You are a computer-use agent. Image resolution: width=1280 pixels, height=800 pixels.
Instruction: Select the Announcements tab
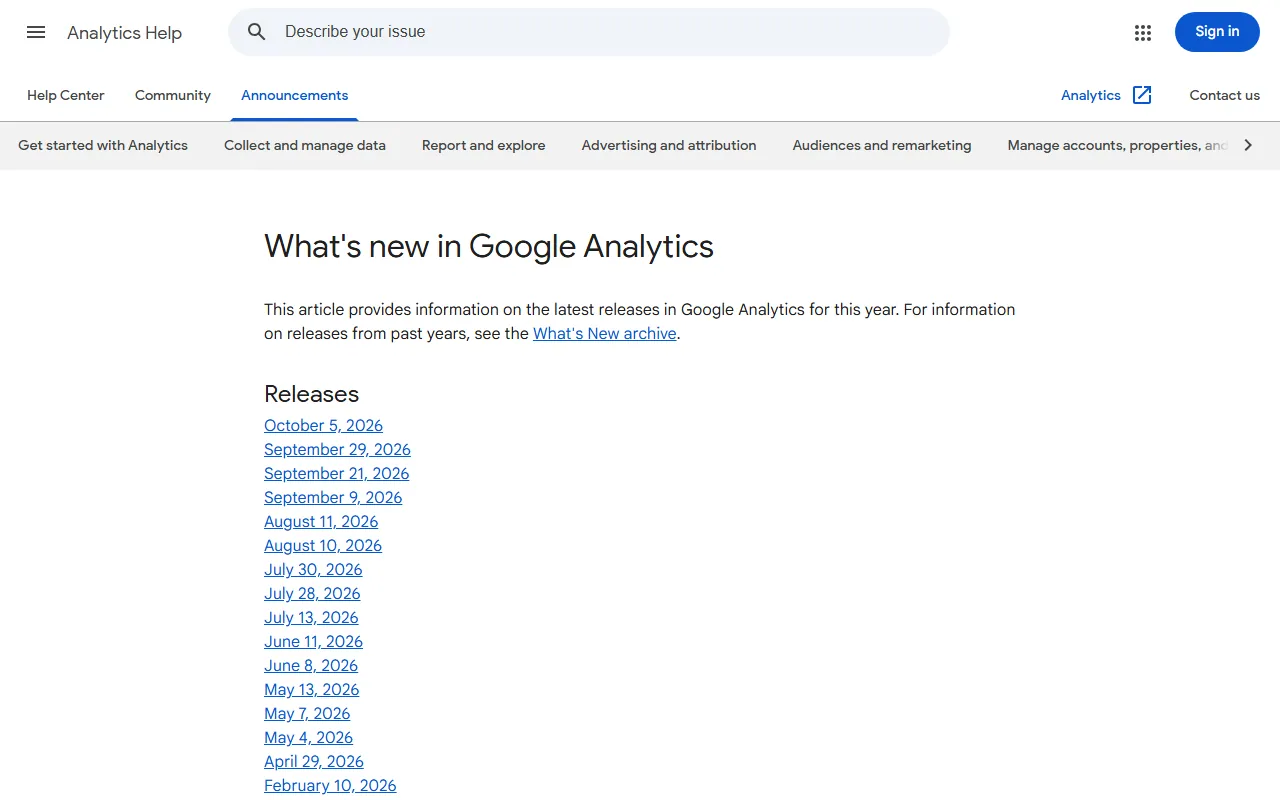295,95
